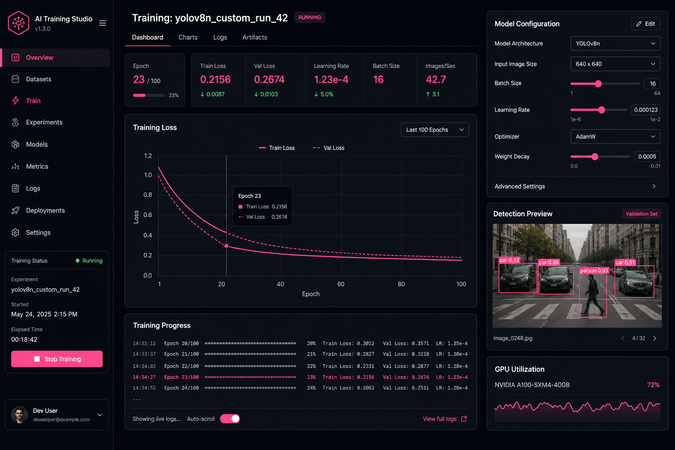Click image_0248.jpg file name
675x450 pixels.
[x=512, y=338]
